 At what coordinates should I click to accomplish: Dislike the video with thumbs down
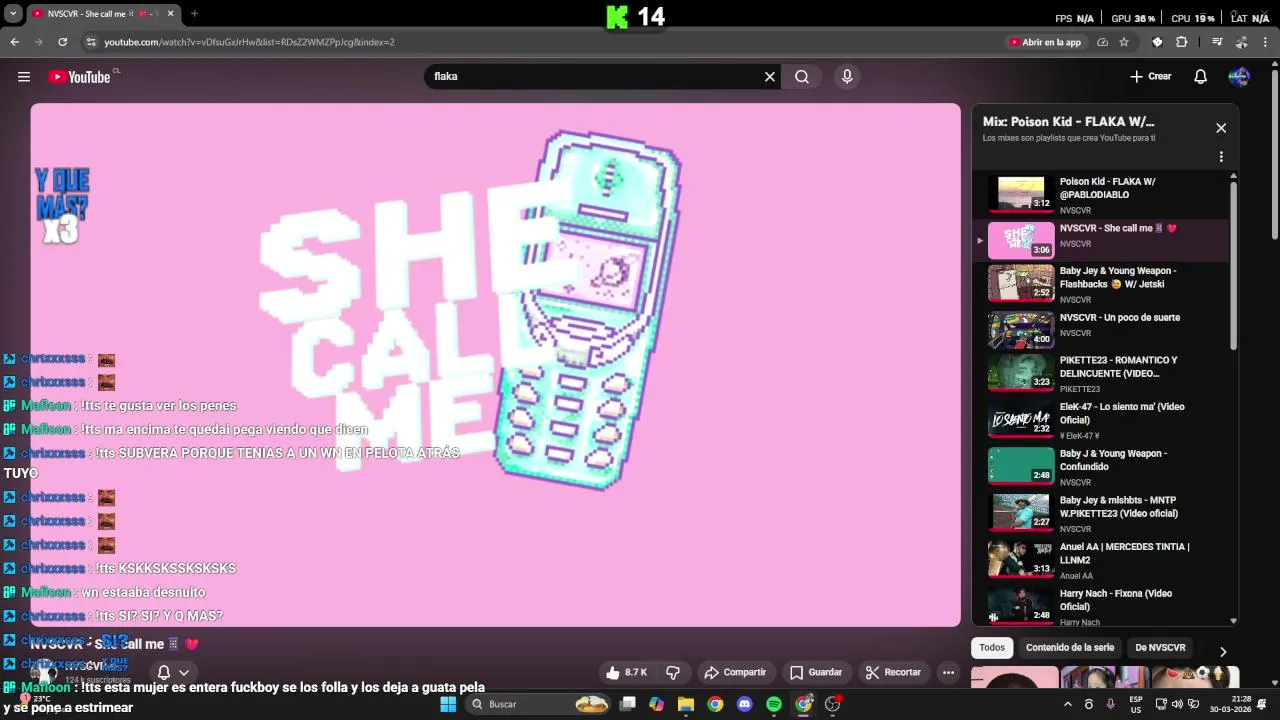click(x=673, y=673)
